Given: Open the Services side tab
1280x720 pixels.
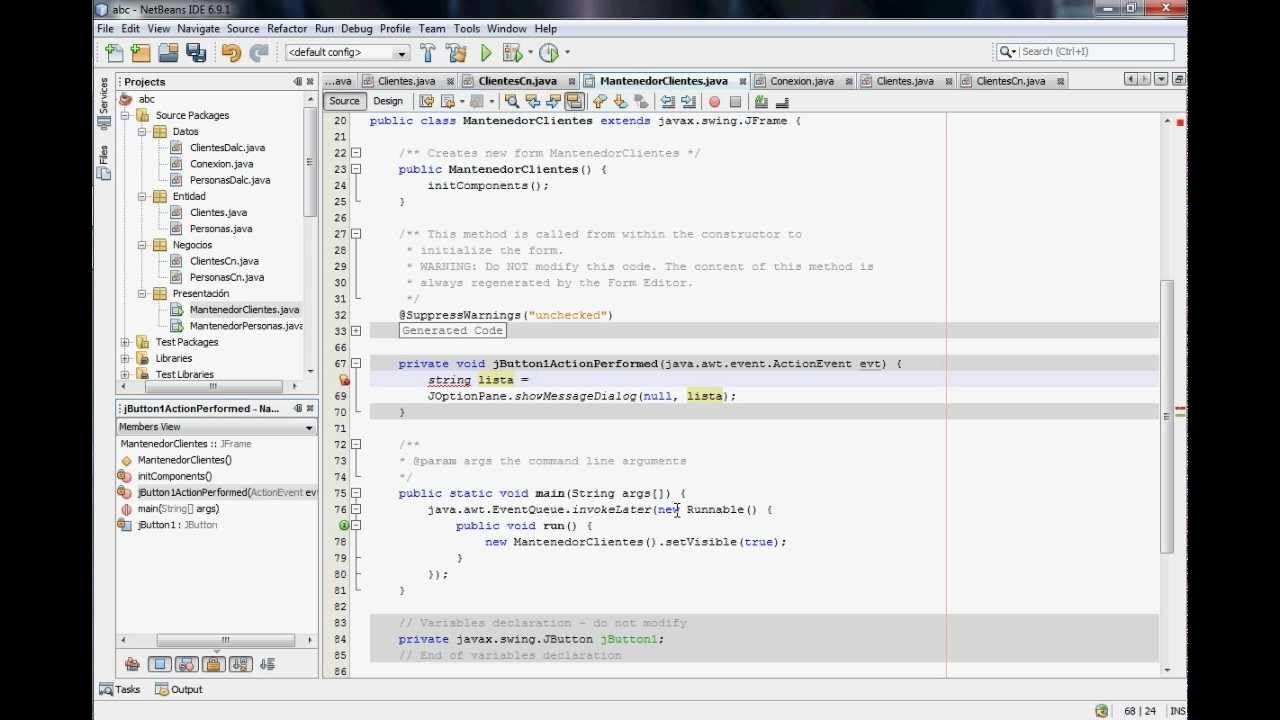Looking at the screenshot, I should (x=103, y=103).
